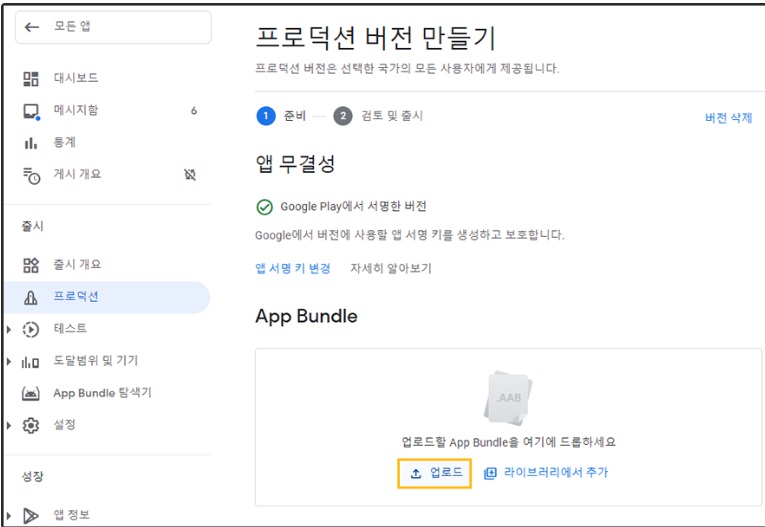Click 앱 서명 키 변경 link
The height and width of the screenshot is (527, 765).
(x=293, y=268)
